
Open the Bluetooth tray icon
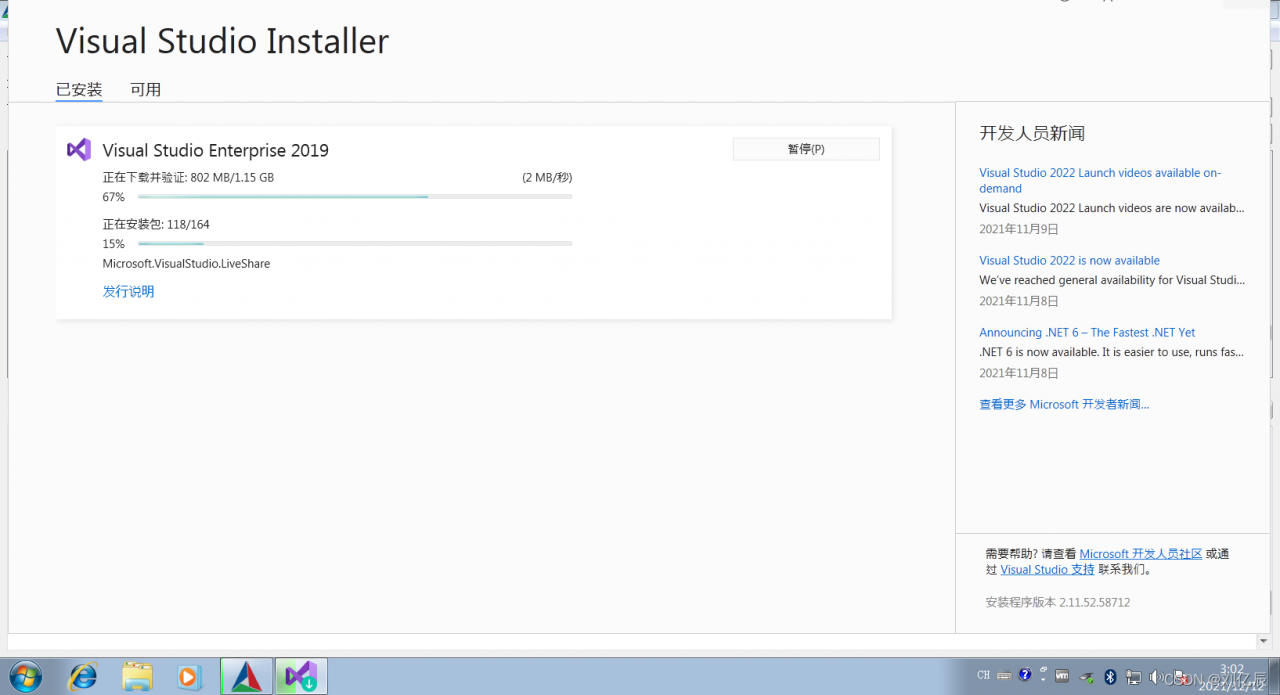pos(1110,676)
